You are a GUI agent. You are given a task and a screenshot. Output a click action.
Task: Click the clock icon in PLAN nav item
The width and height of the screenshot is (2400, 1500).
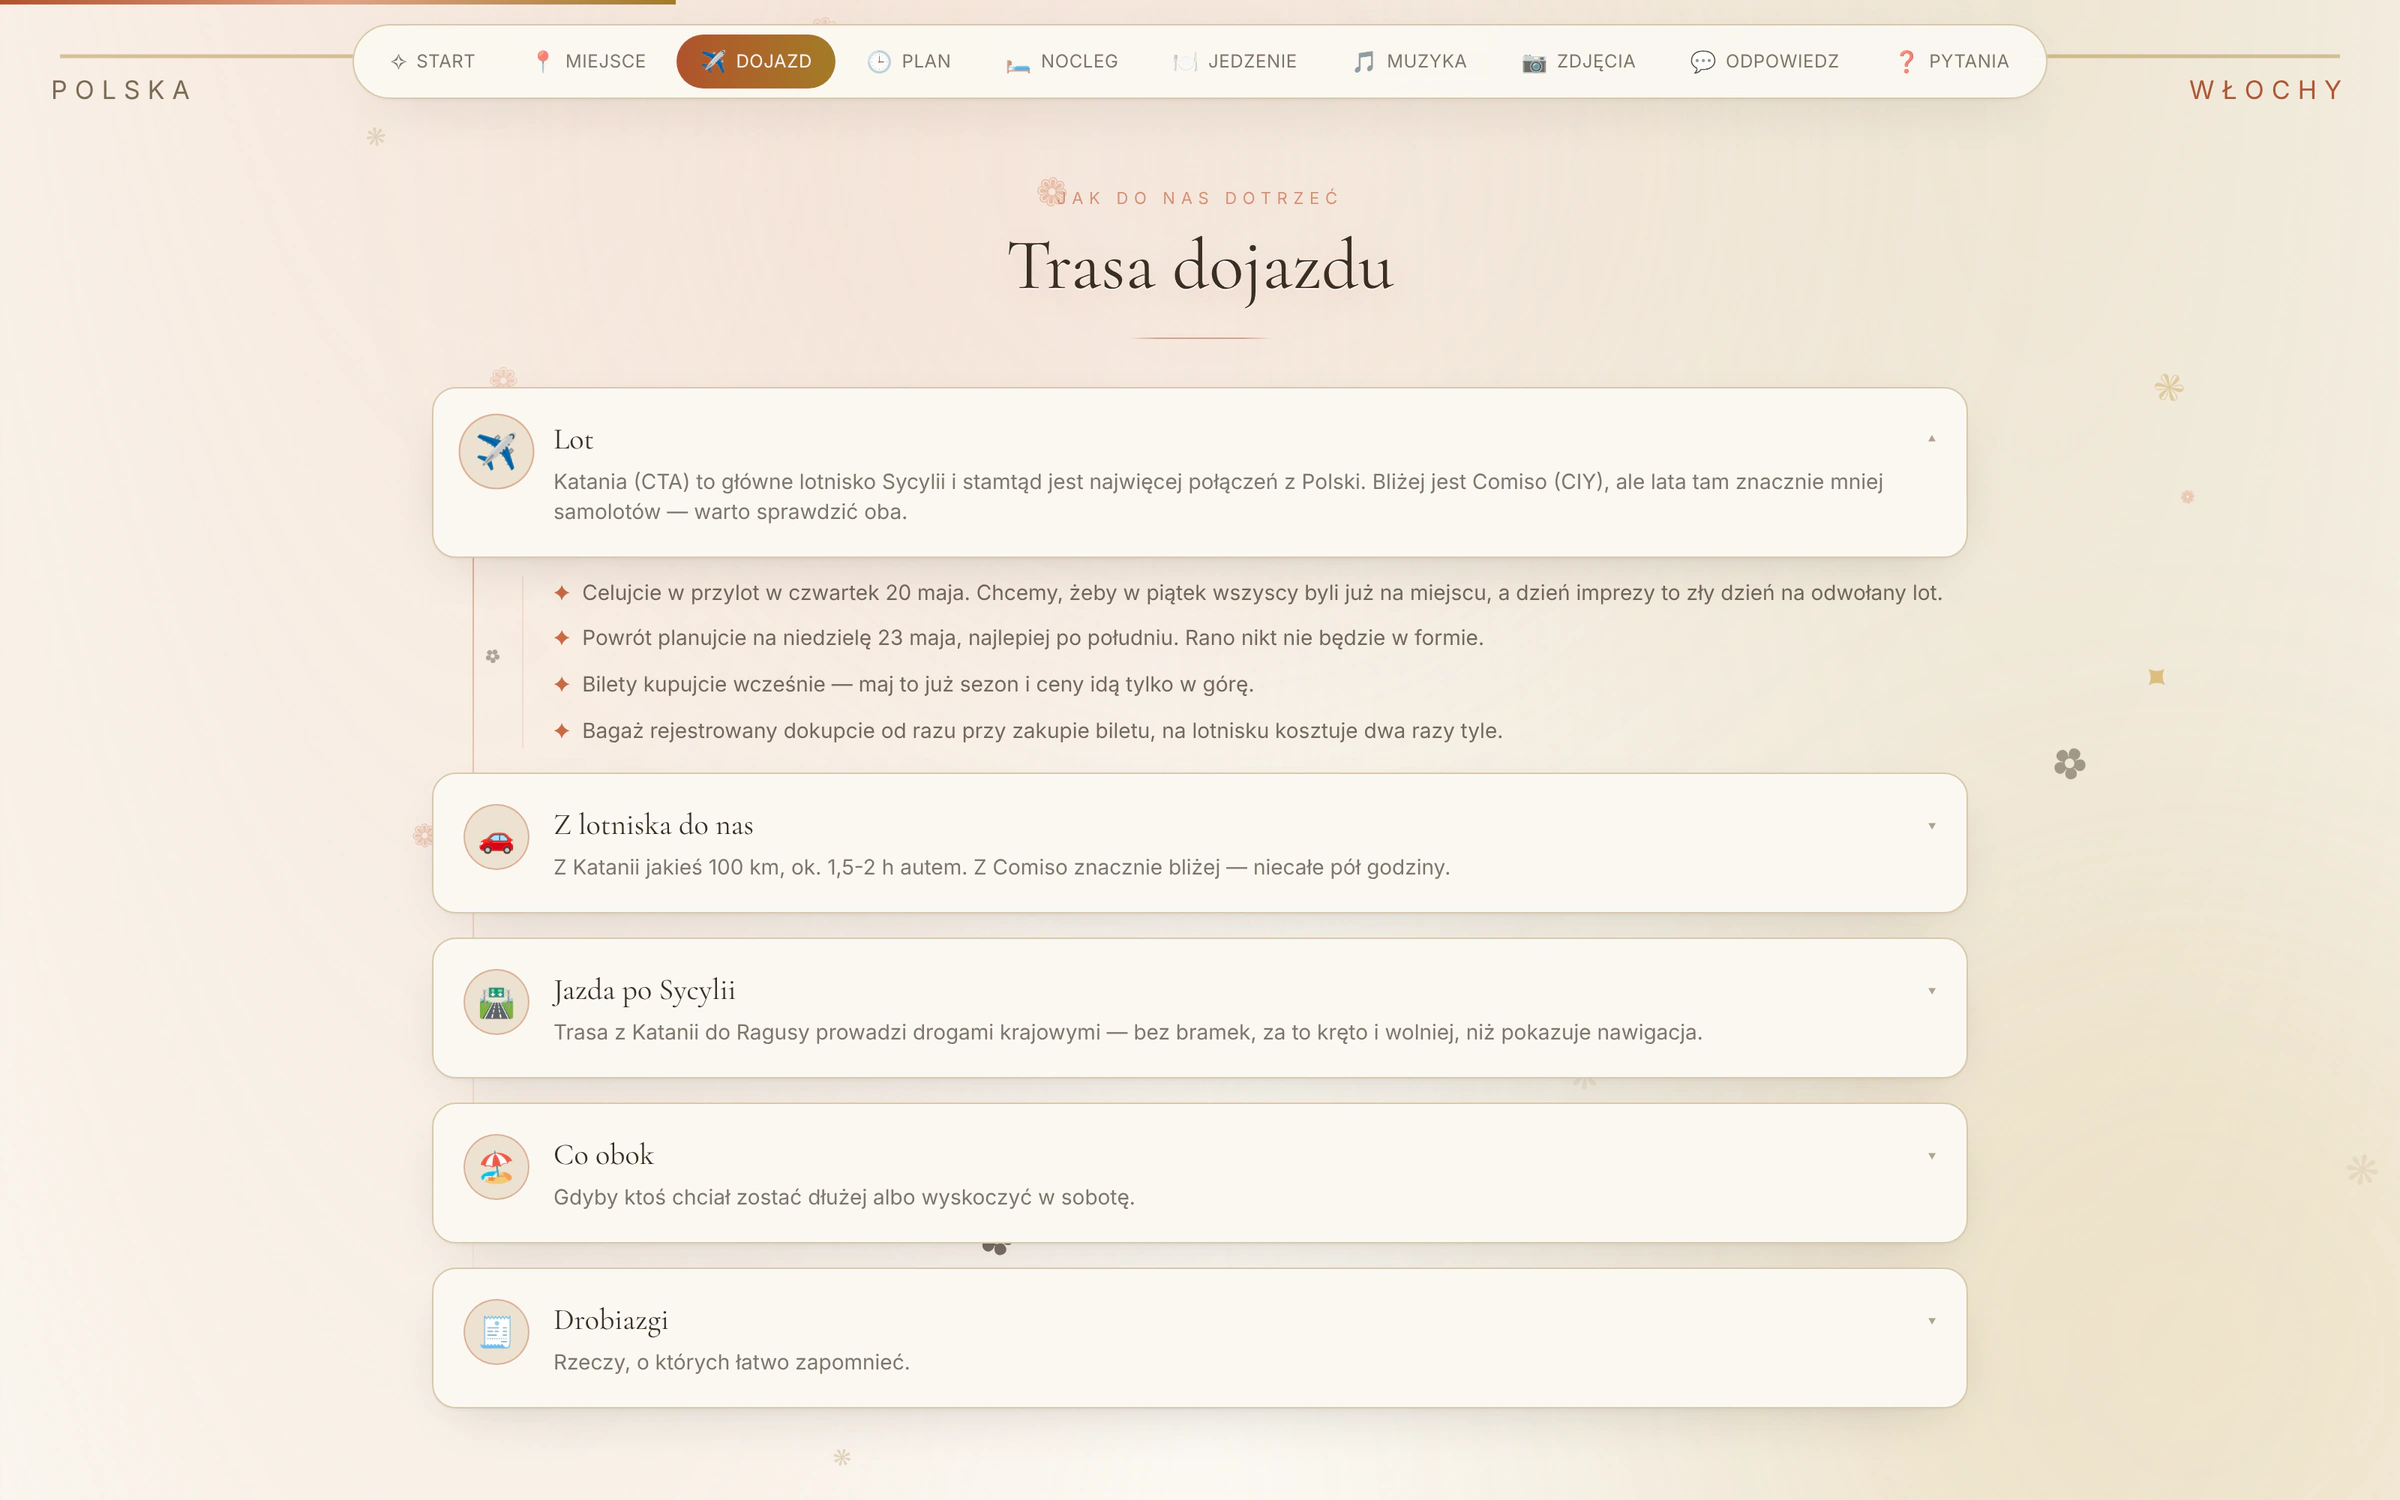tap(879, 62)
